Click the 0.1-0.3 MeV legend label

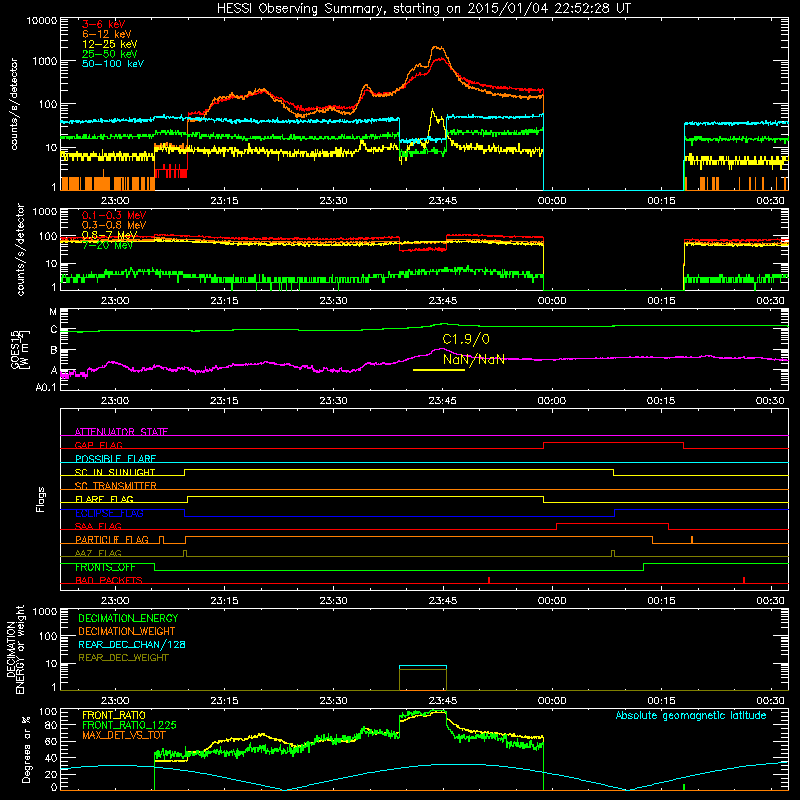[114, 215]
